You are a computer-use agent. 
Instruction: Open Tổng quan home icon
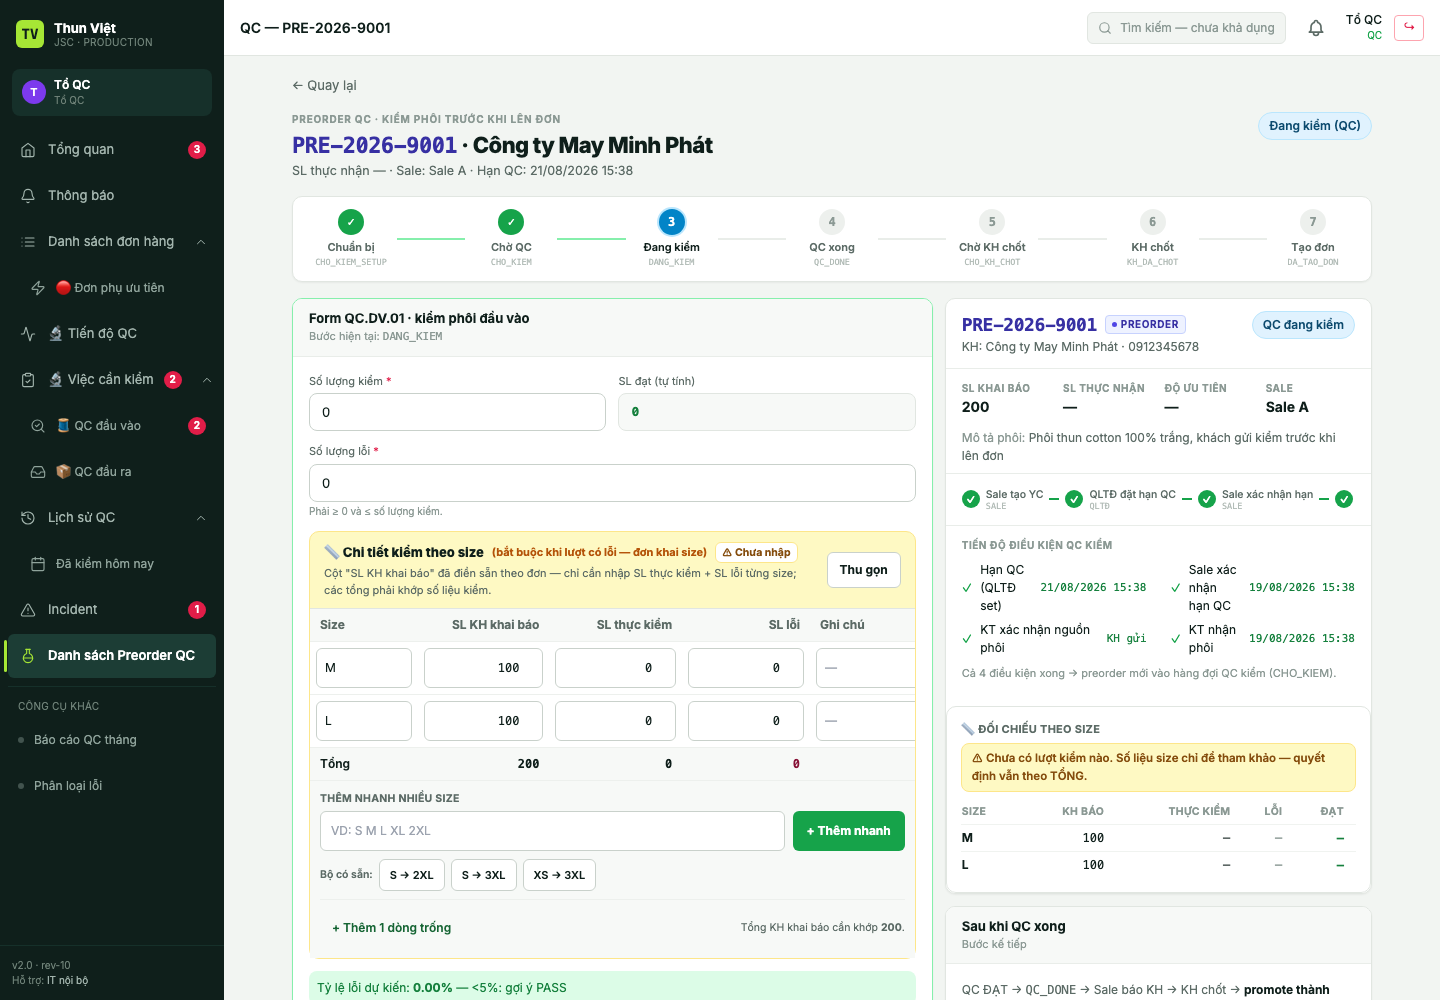point(28,150)
